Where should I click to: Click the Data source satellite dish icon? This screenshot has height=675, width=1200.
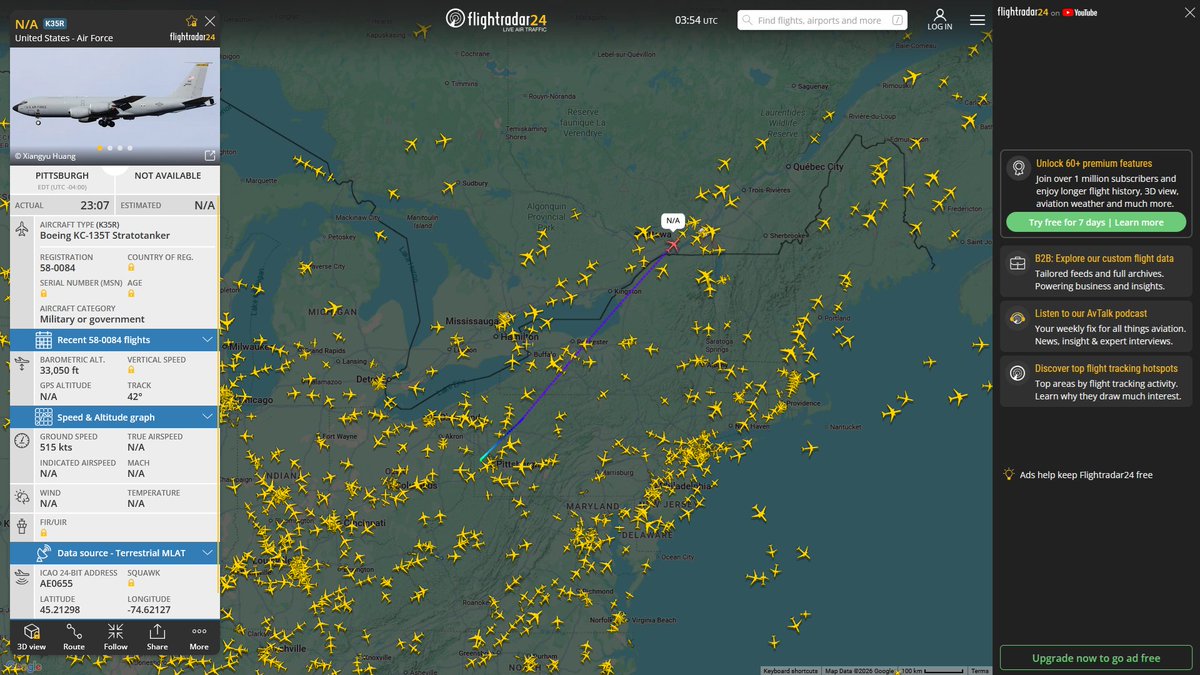coord(43,552)
